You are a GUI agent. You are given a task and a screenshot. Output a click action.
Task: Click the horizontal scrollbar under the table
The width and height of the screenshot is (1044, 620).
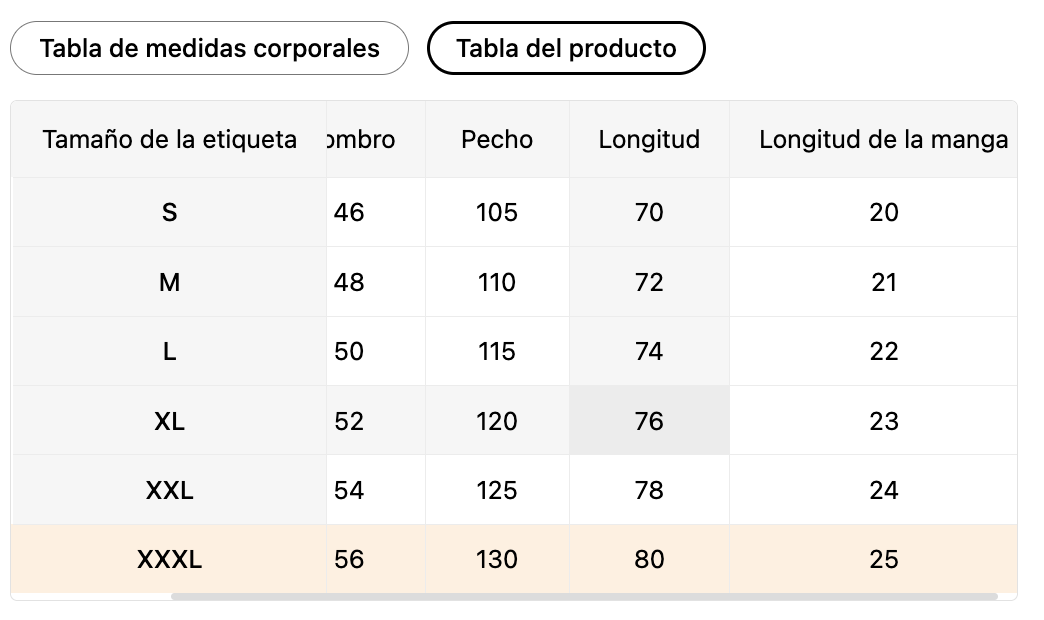584,597
